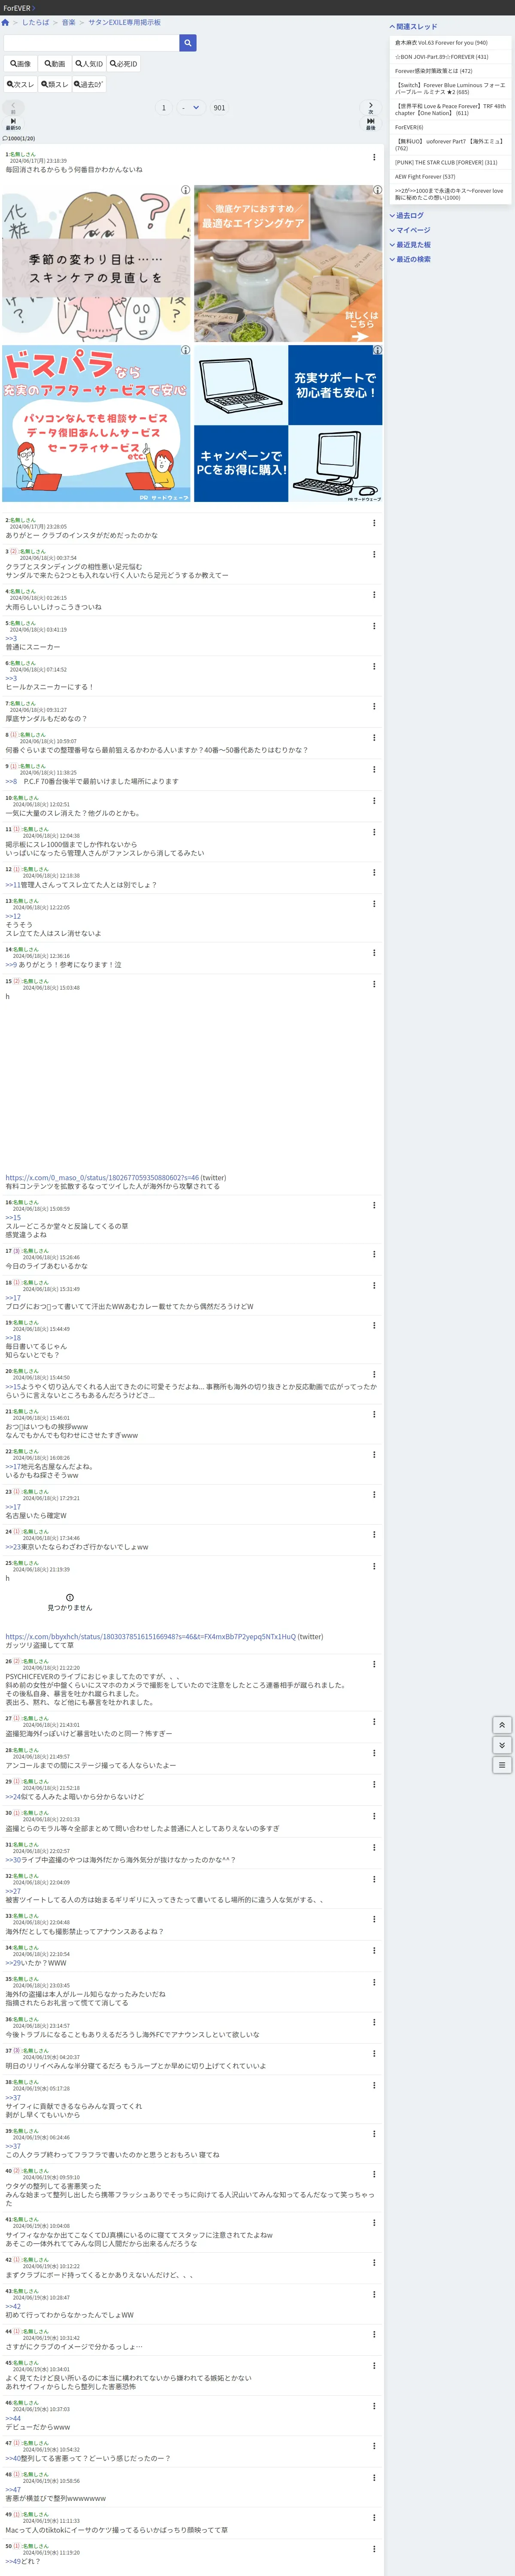The height and width of the screenshot is (2576, 515).
Task: Open the three-dot menu of post 2
Action: click(x=374, y=522)
